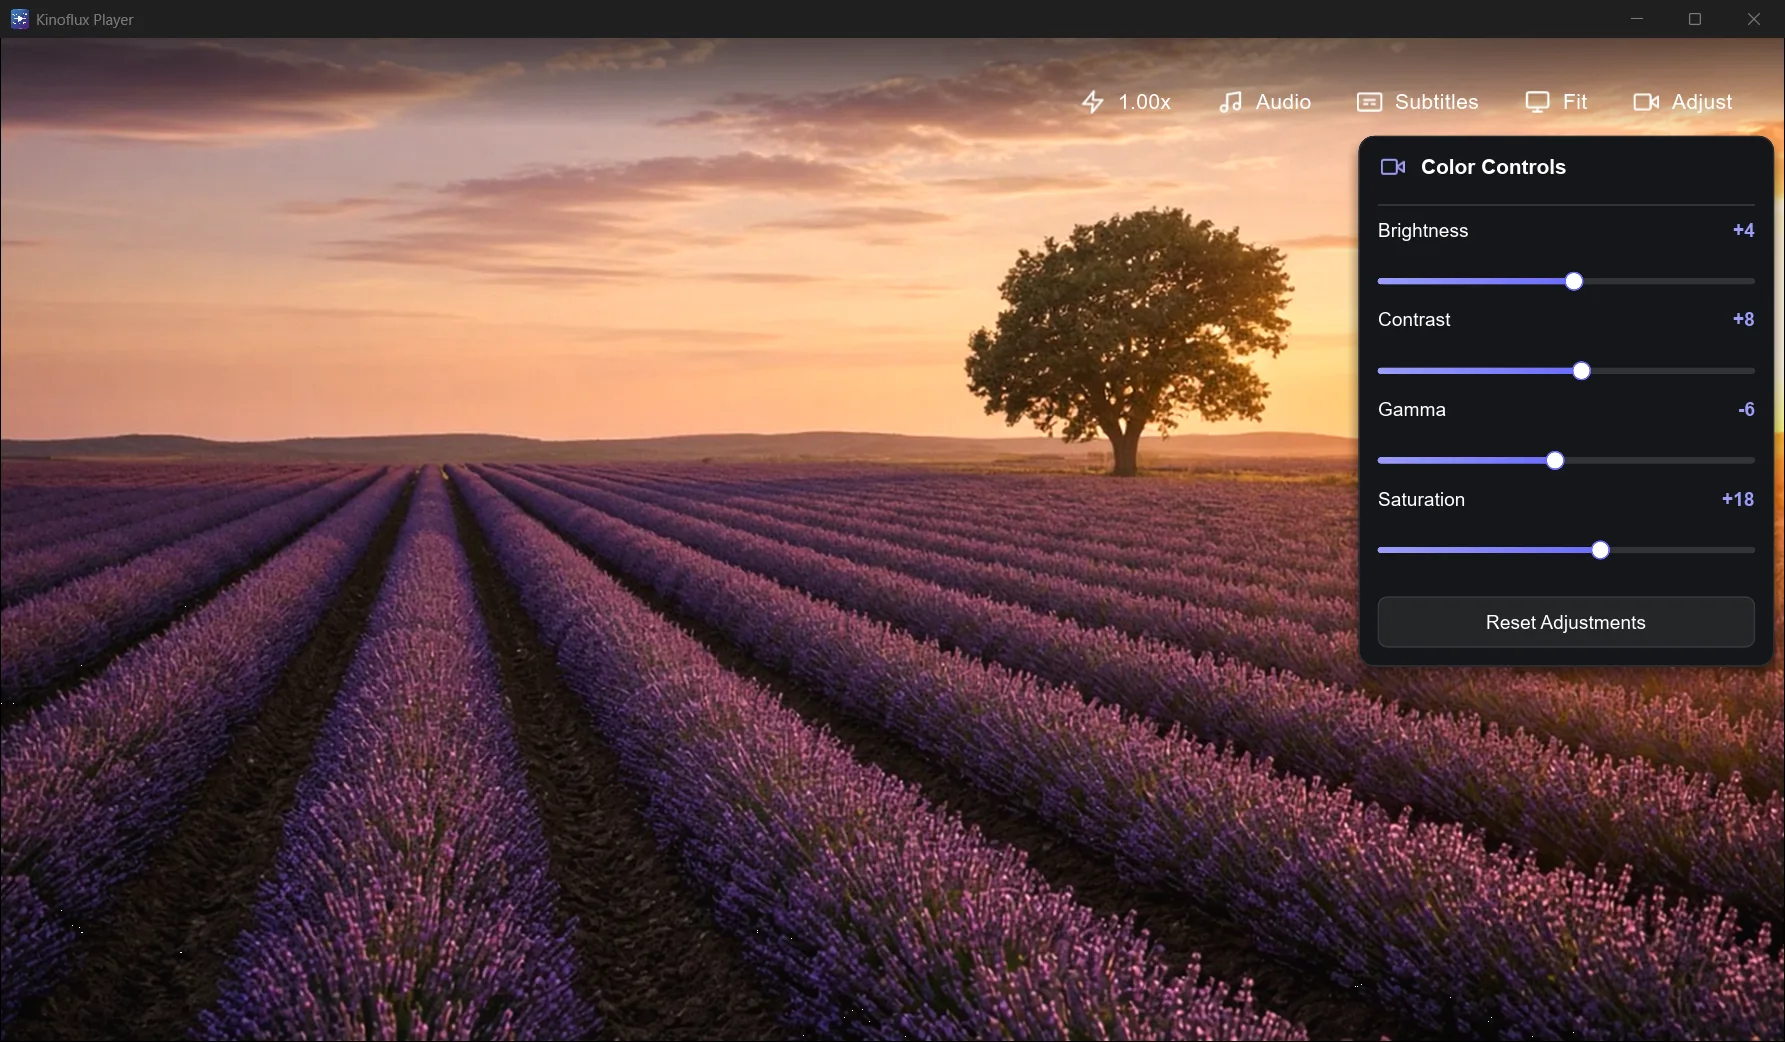1785x1042 pixels.
Task: Click the music note Audio icon
Action: (1231, 102)
